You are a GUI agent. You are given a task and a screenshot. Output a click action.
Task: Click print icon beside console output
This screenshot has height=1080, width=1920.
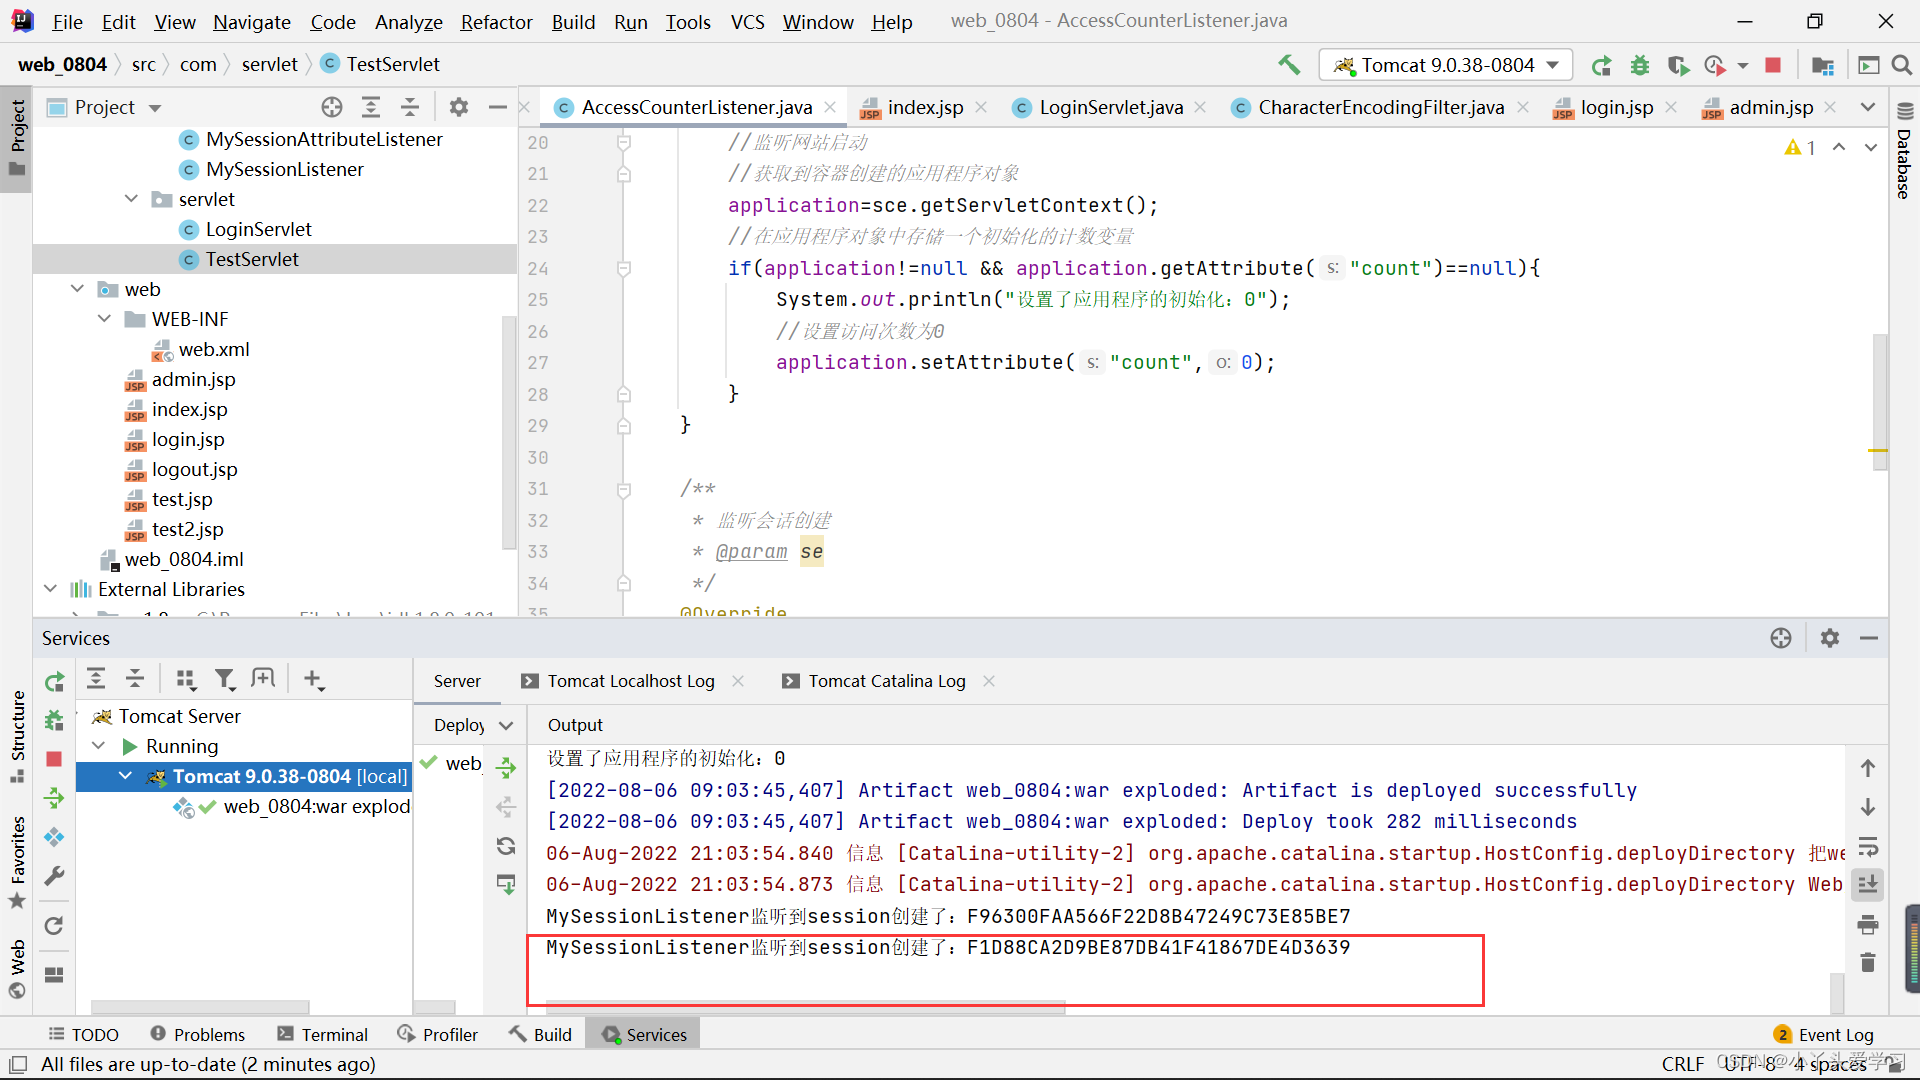(1867, 924)
